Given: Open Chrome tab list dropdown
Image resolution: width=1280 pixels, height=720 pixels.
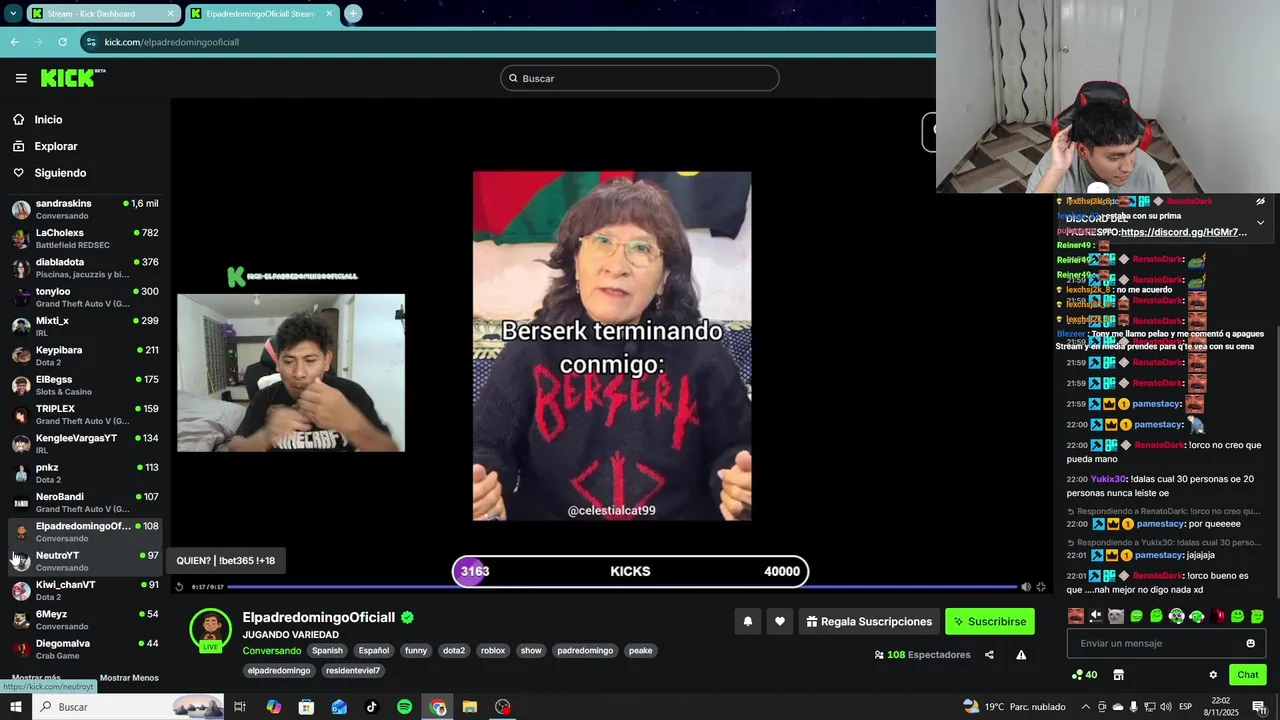Looking at the screenshot, I should 13,13.
